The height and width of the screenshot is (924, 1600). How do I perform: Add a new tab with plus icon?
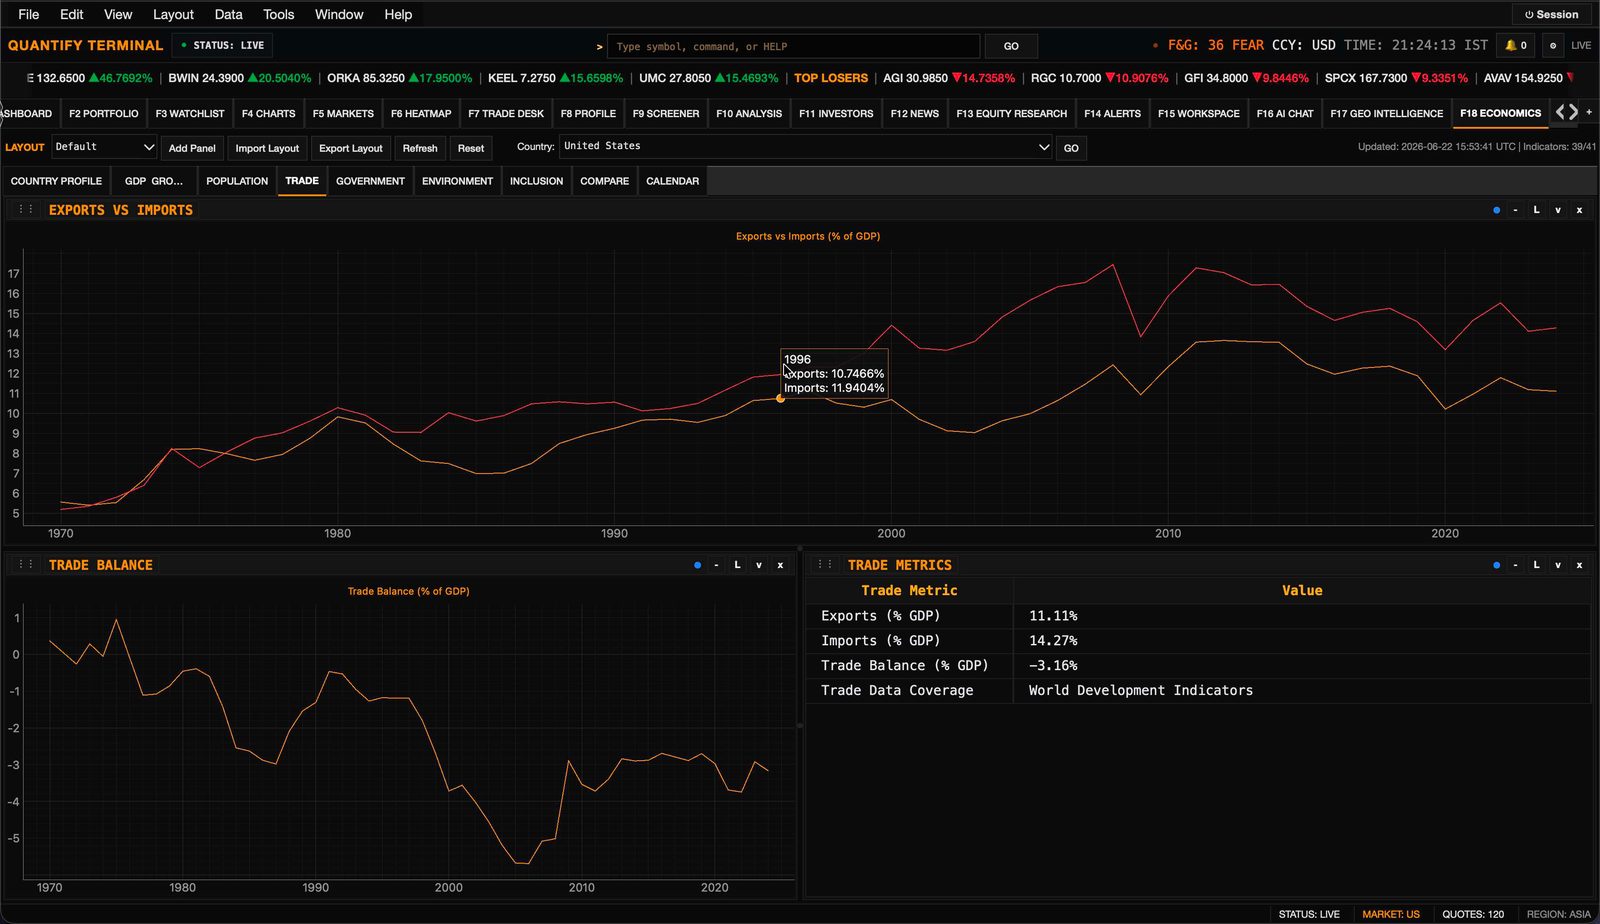1589,112
